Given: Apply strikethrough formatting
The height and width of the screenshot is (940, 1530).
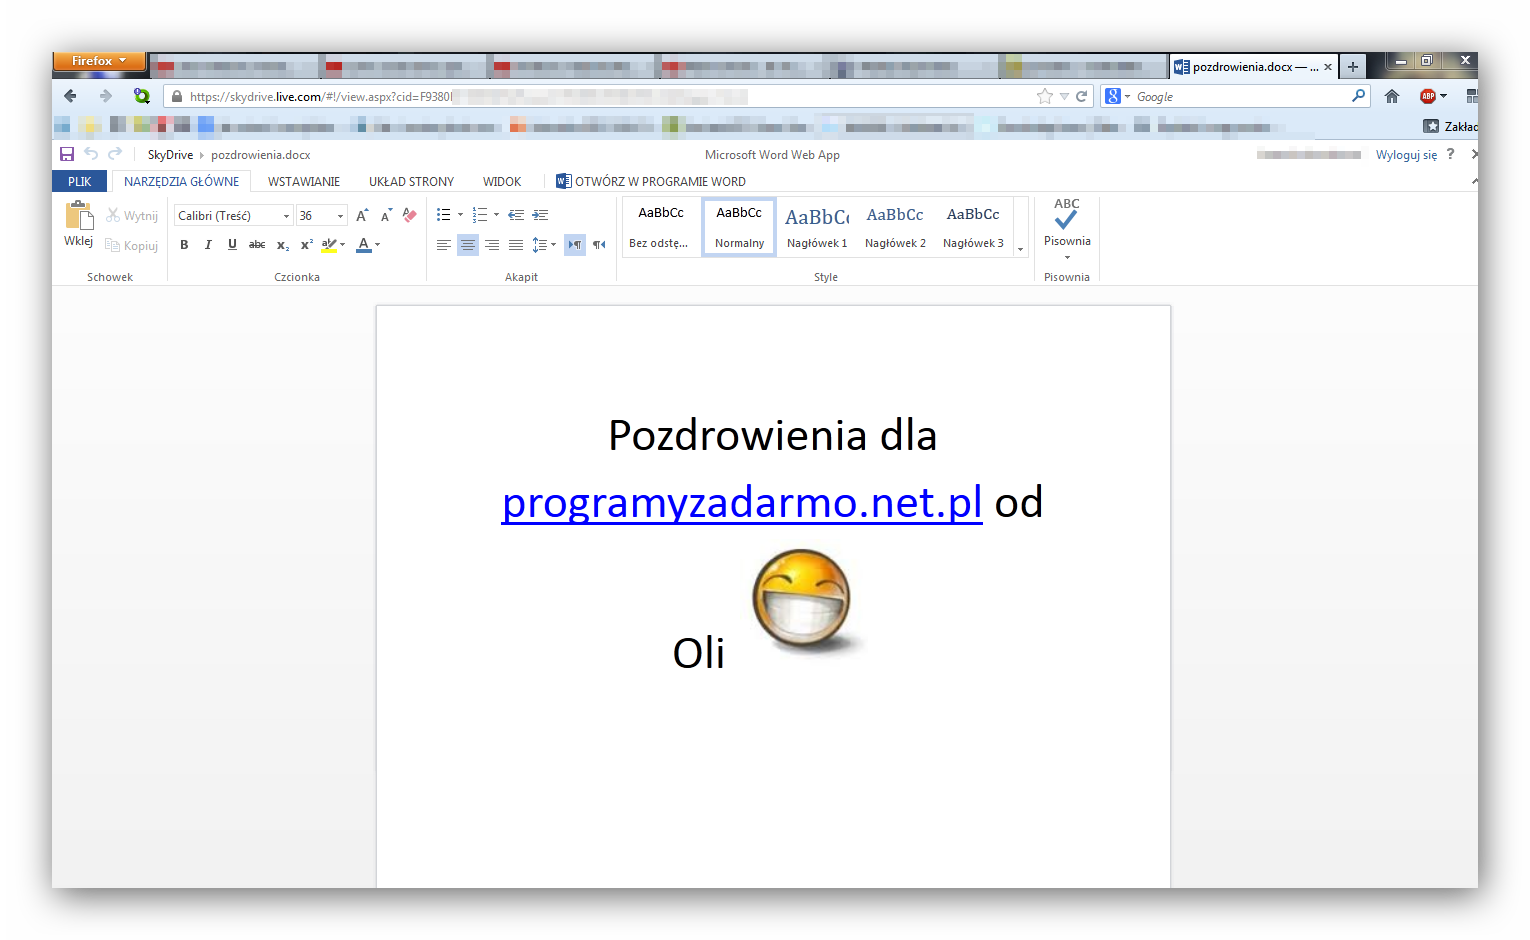Looking at the screenshot, I should [x=257, y=245].
